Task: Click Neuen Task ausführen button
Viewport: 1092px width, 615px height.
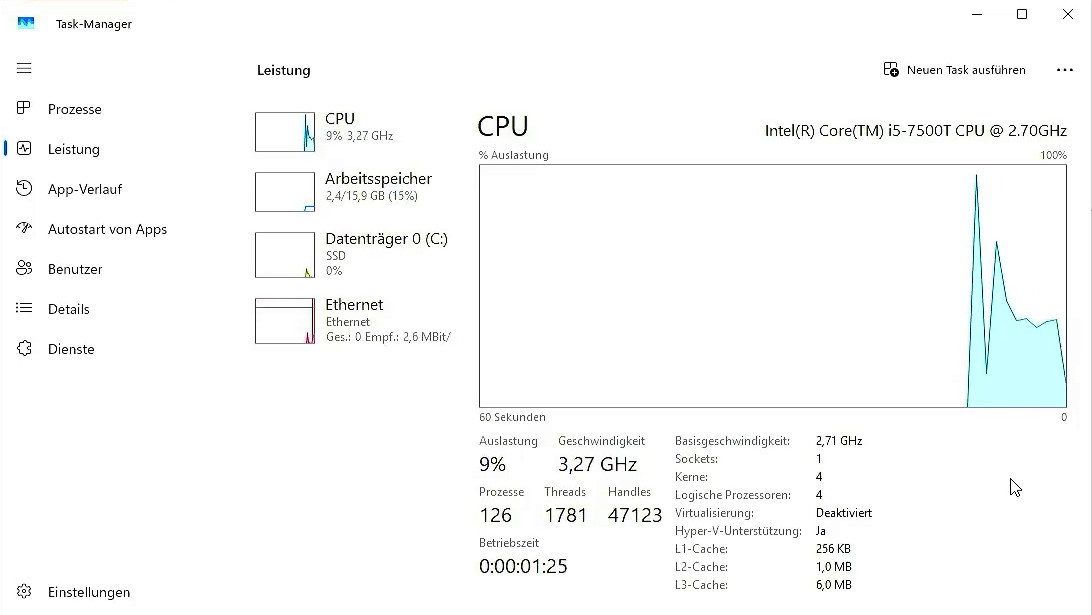Action: pyautogui.click(x=954, y=70)
